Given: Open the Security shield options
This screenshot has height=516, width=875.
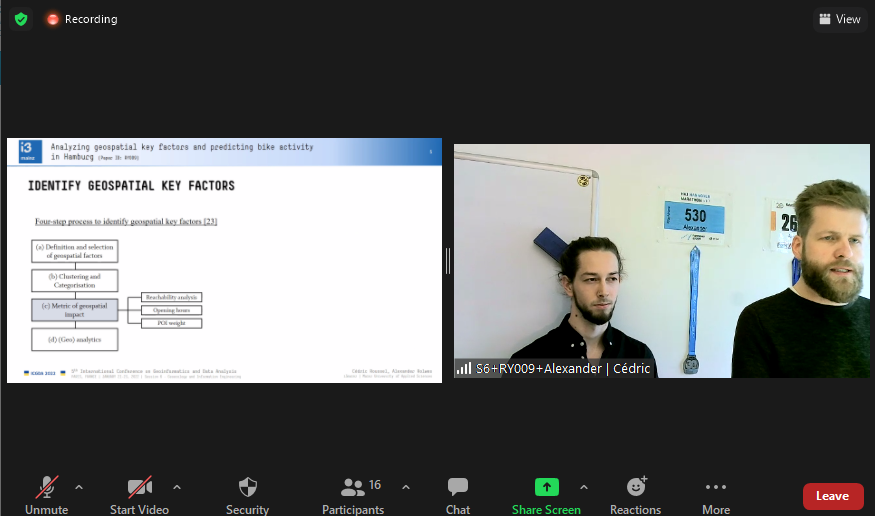Looking at the screenshot, I should point(247,495).
